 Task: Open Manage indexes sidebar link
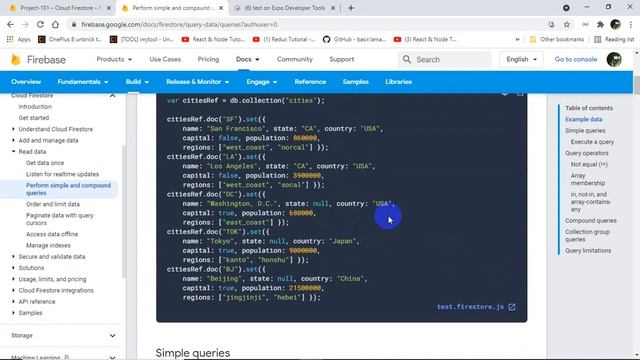(x=48, y=245)
